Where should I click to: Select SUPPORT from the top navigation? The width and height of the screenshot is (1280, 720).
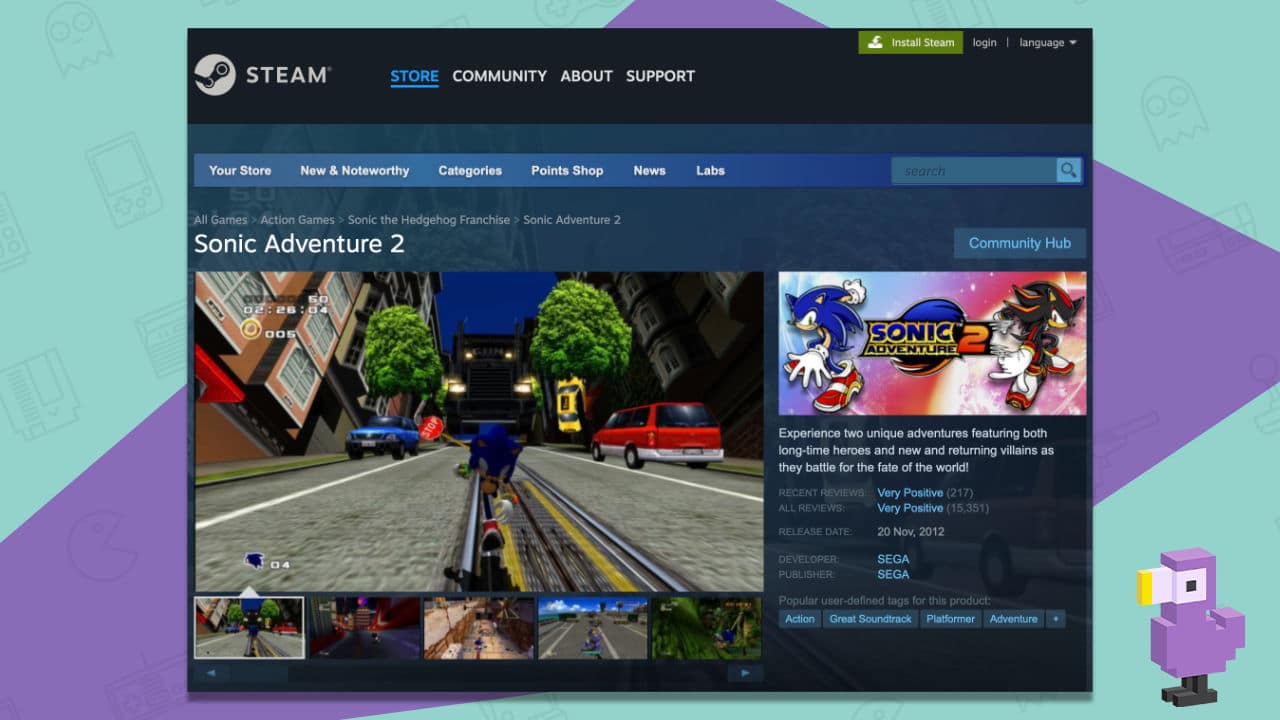tap(660, 75)
